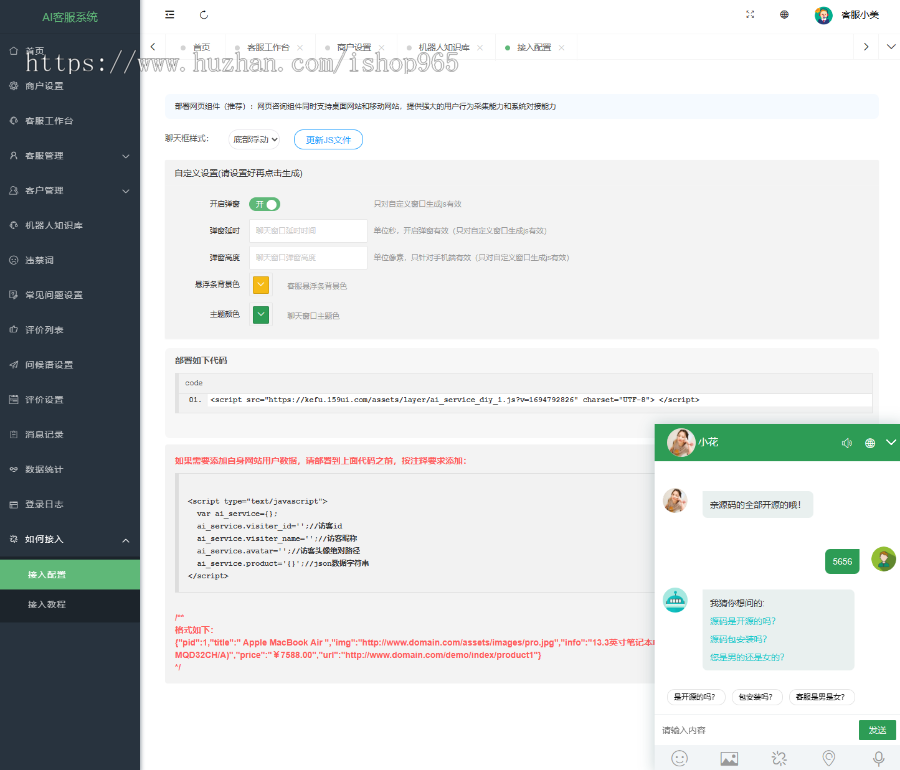Enter fullscreen using the header icon
The height and width of the screenshot is (770, 900).
(x=751, y=15)
